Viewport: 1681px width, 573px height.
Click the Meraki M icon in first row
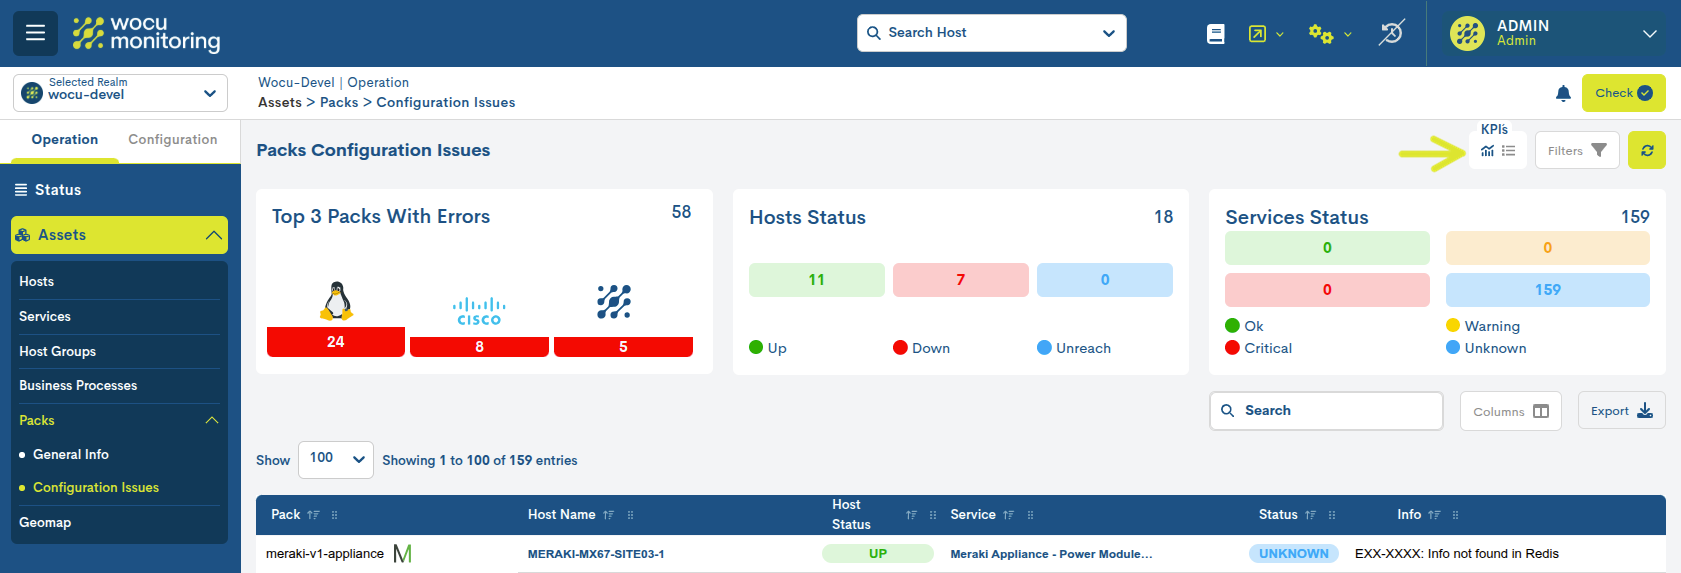[403, 554]
